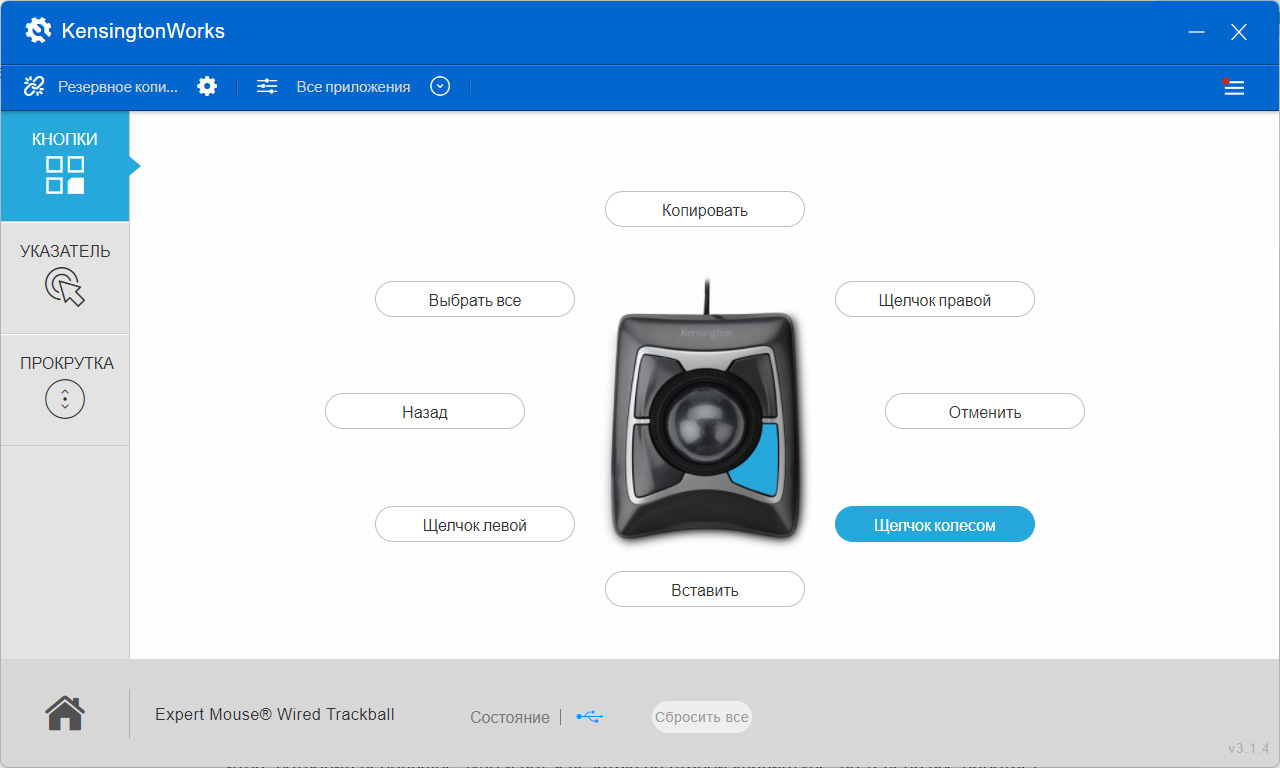Expand the Все приложения dropdown arrow

coord(440,86)
